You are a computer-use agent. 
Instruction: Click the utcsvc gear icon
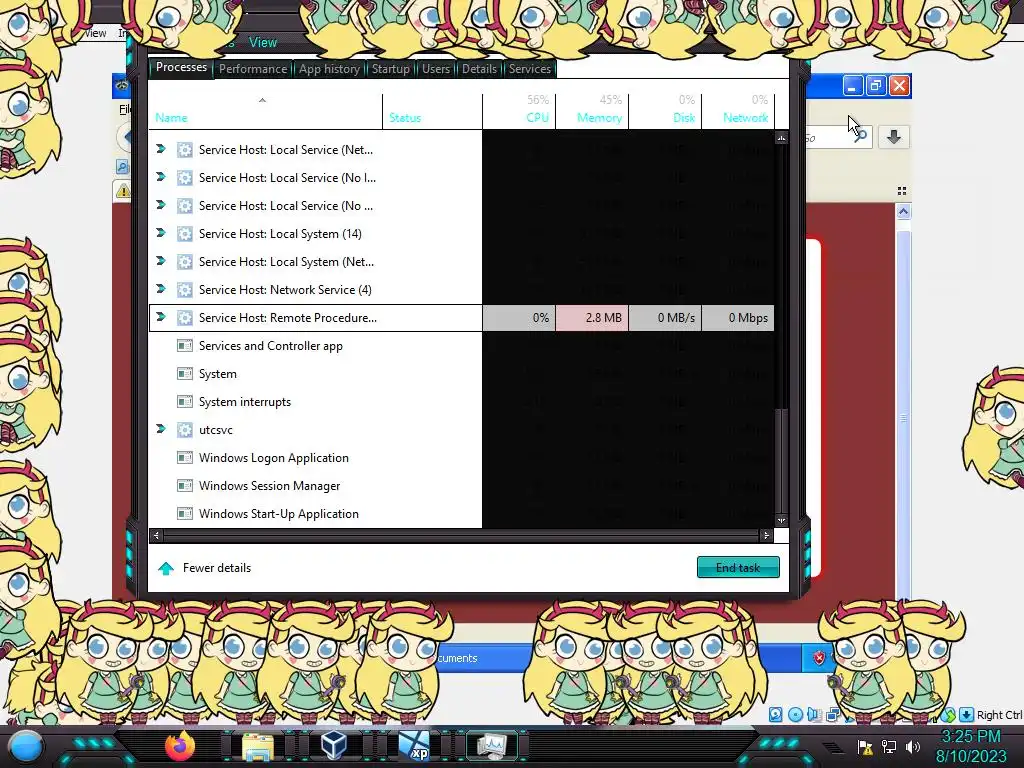[185, 430]
